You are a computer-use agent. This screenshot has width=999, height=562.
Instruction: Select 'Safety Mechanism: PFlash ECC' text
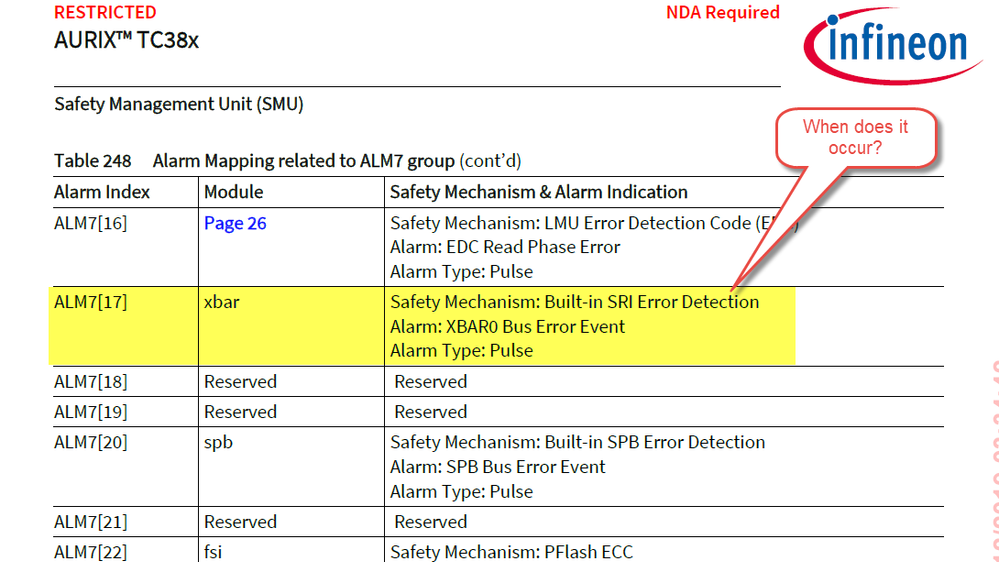pyautogui.click(x=512, y=552)
